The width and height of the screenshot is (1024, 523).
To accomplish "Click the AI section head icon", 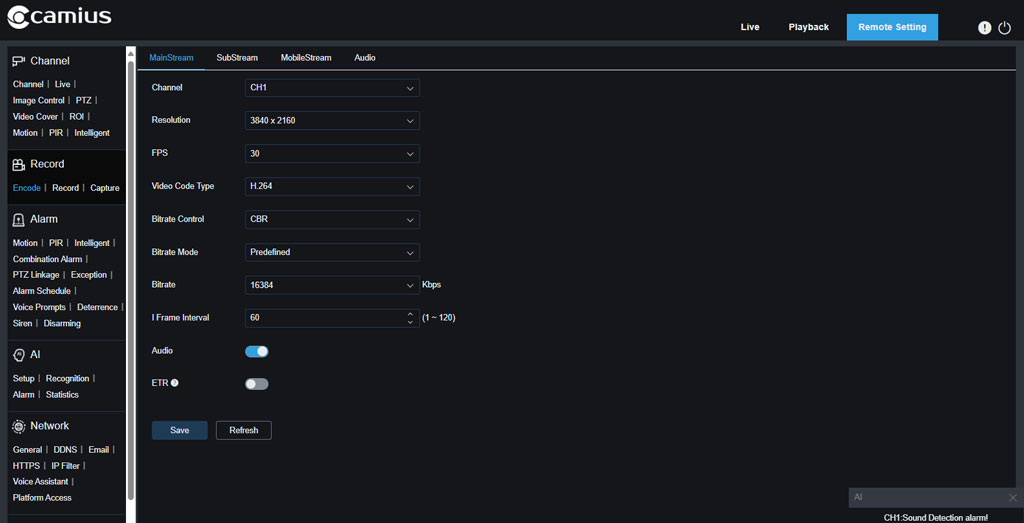I will click(18, 355).
